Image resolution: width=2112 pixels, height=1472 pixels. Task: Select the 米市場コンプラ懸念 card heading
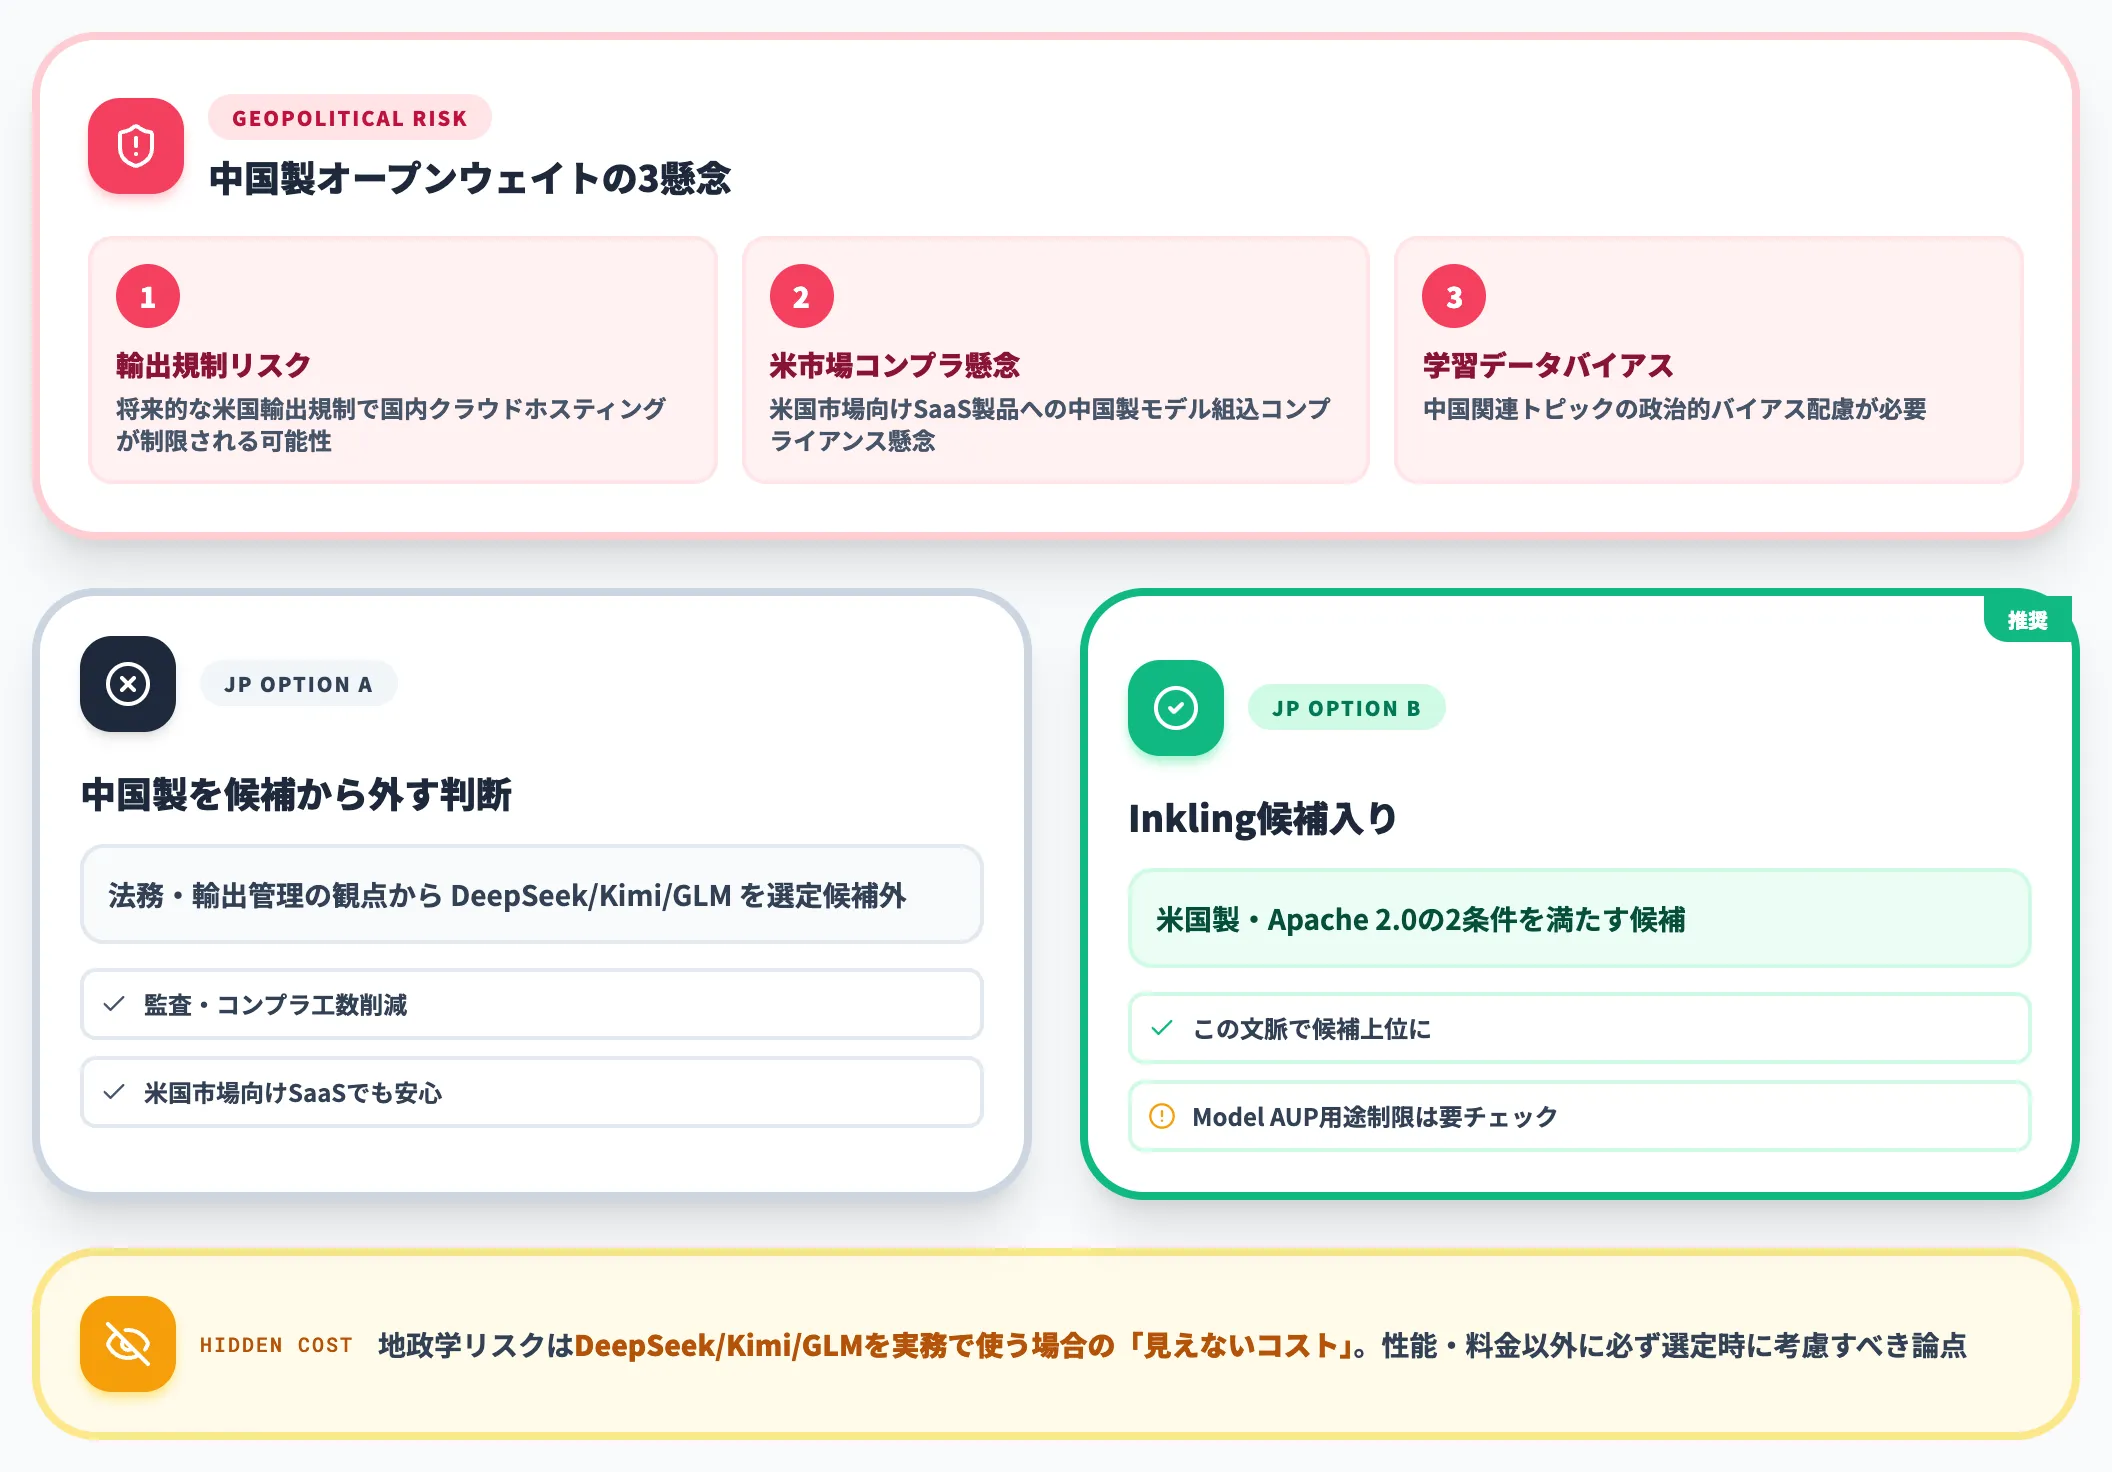pyautogui.click(x=894, y=365)
